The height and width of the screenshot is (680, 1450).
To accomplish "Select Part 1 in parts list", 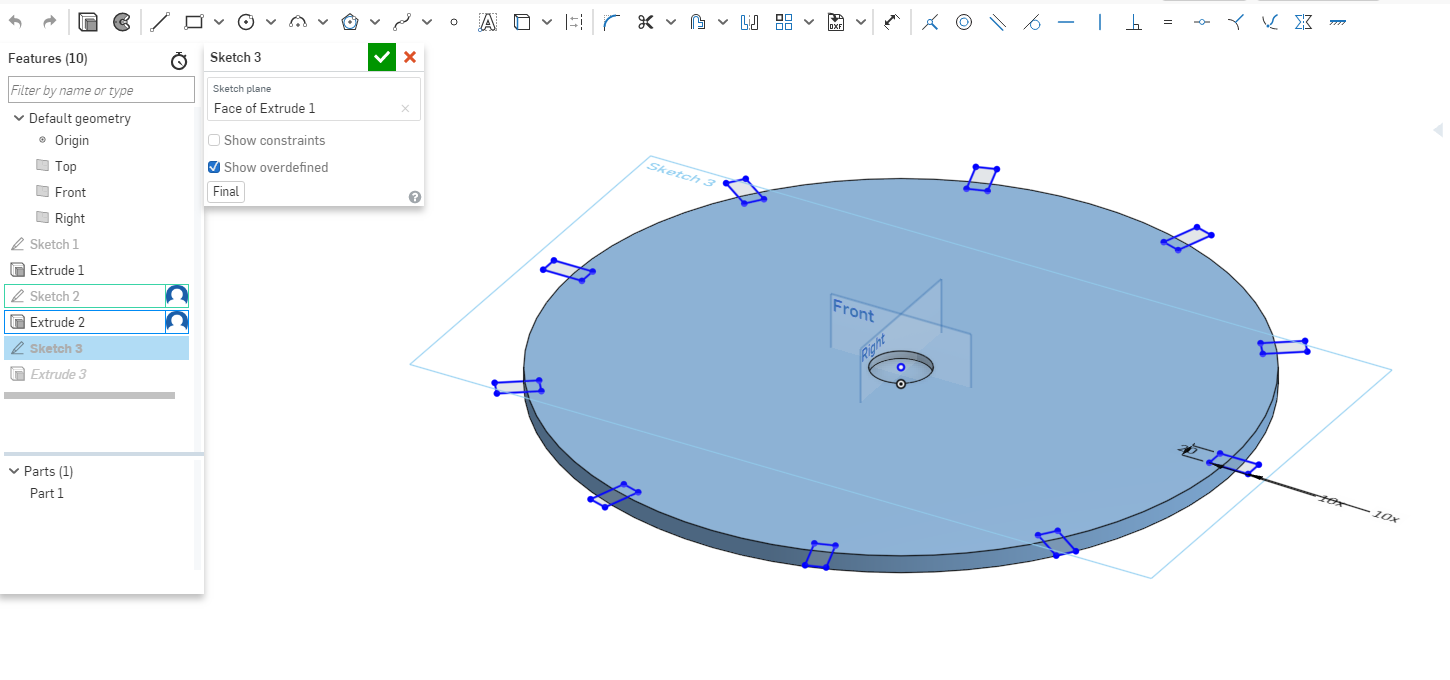I will click(47, 493).
